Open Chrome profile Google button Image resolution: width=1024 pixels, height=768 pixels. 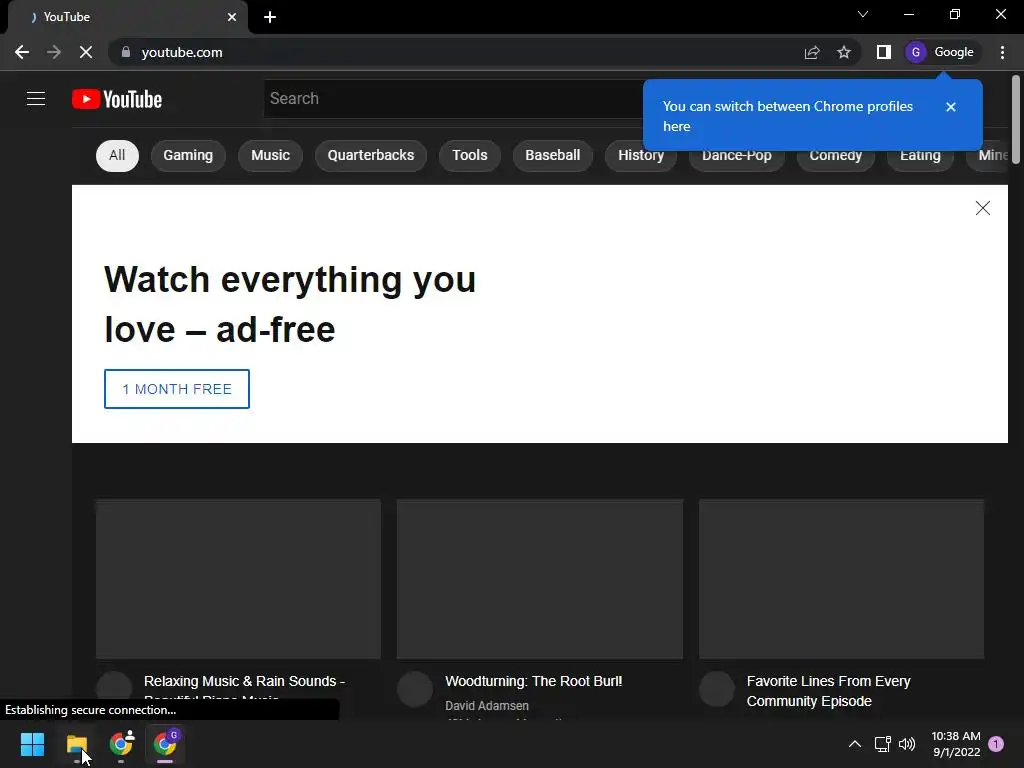[x=941, y=52]
